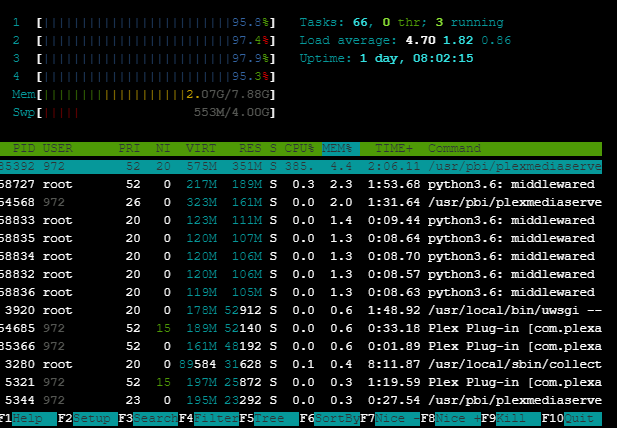The width and height of the screenshot is (617, 429).
Task: Click the F1 Help function key
Action: pos(28,418)
